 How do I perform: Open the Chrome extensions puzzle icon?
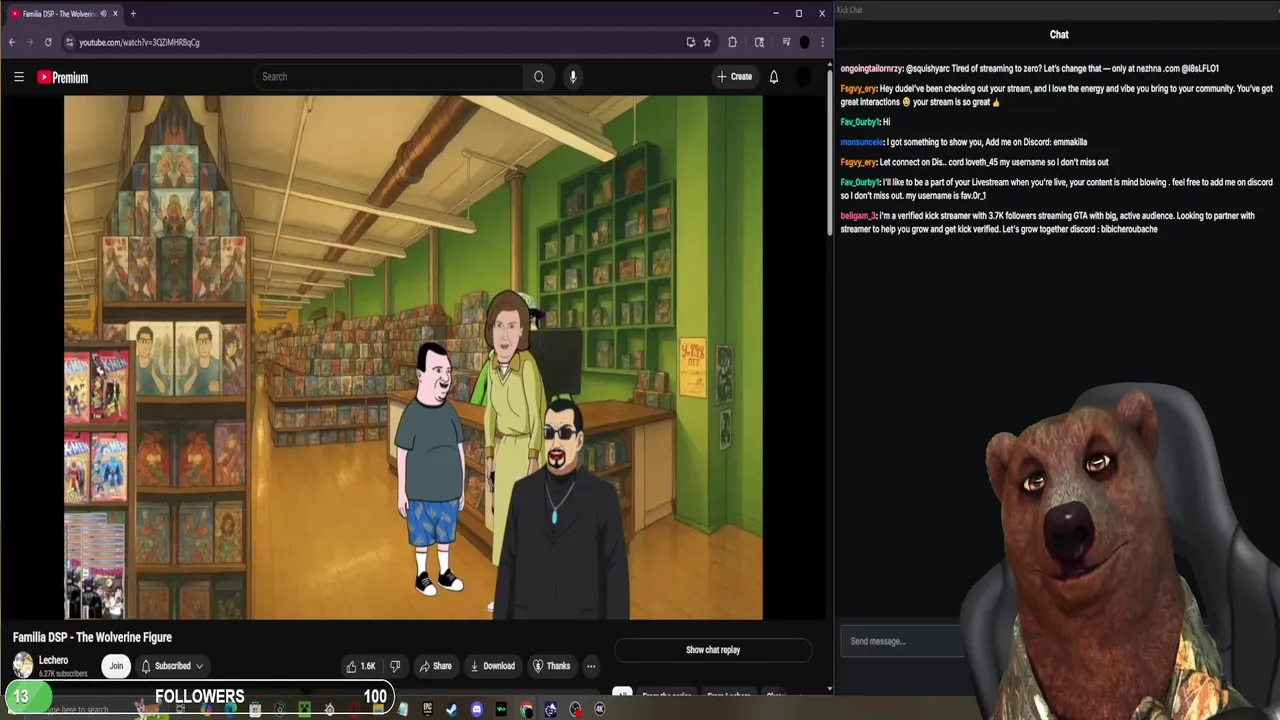coord(732,42)
